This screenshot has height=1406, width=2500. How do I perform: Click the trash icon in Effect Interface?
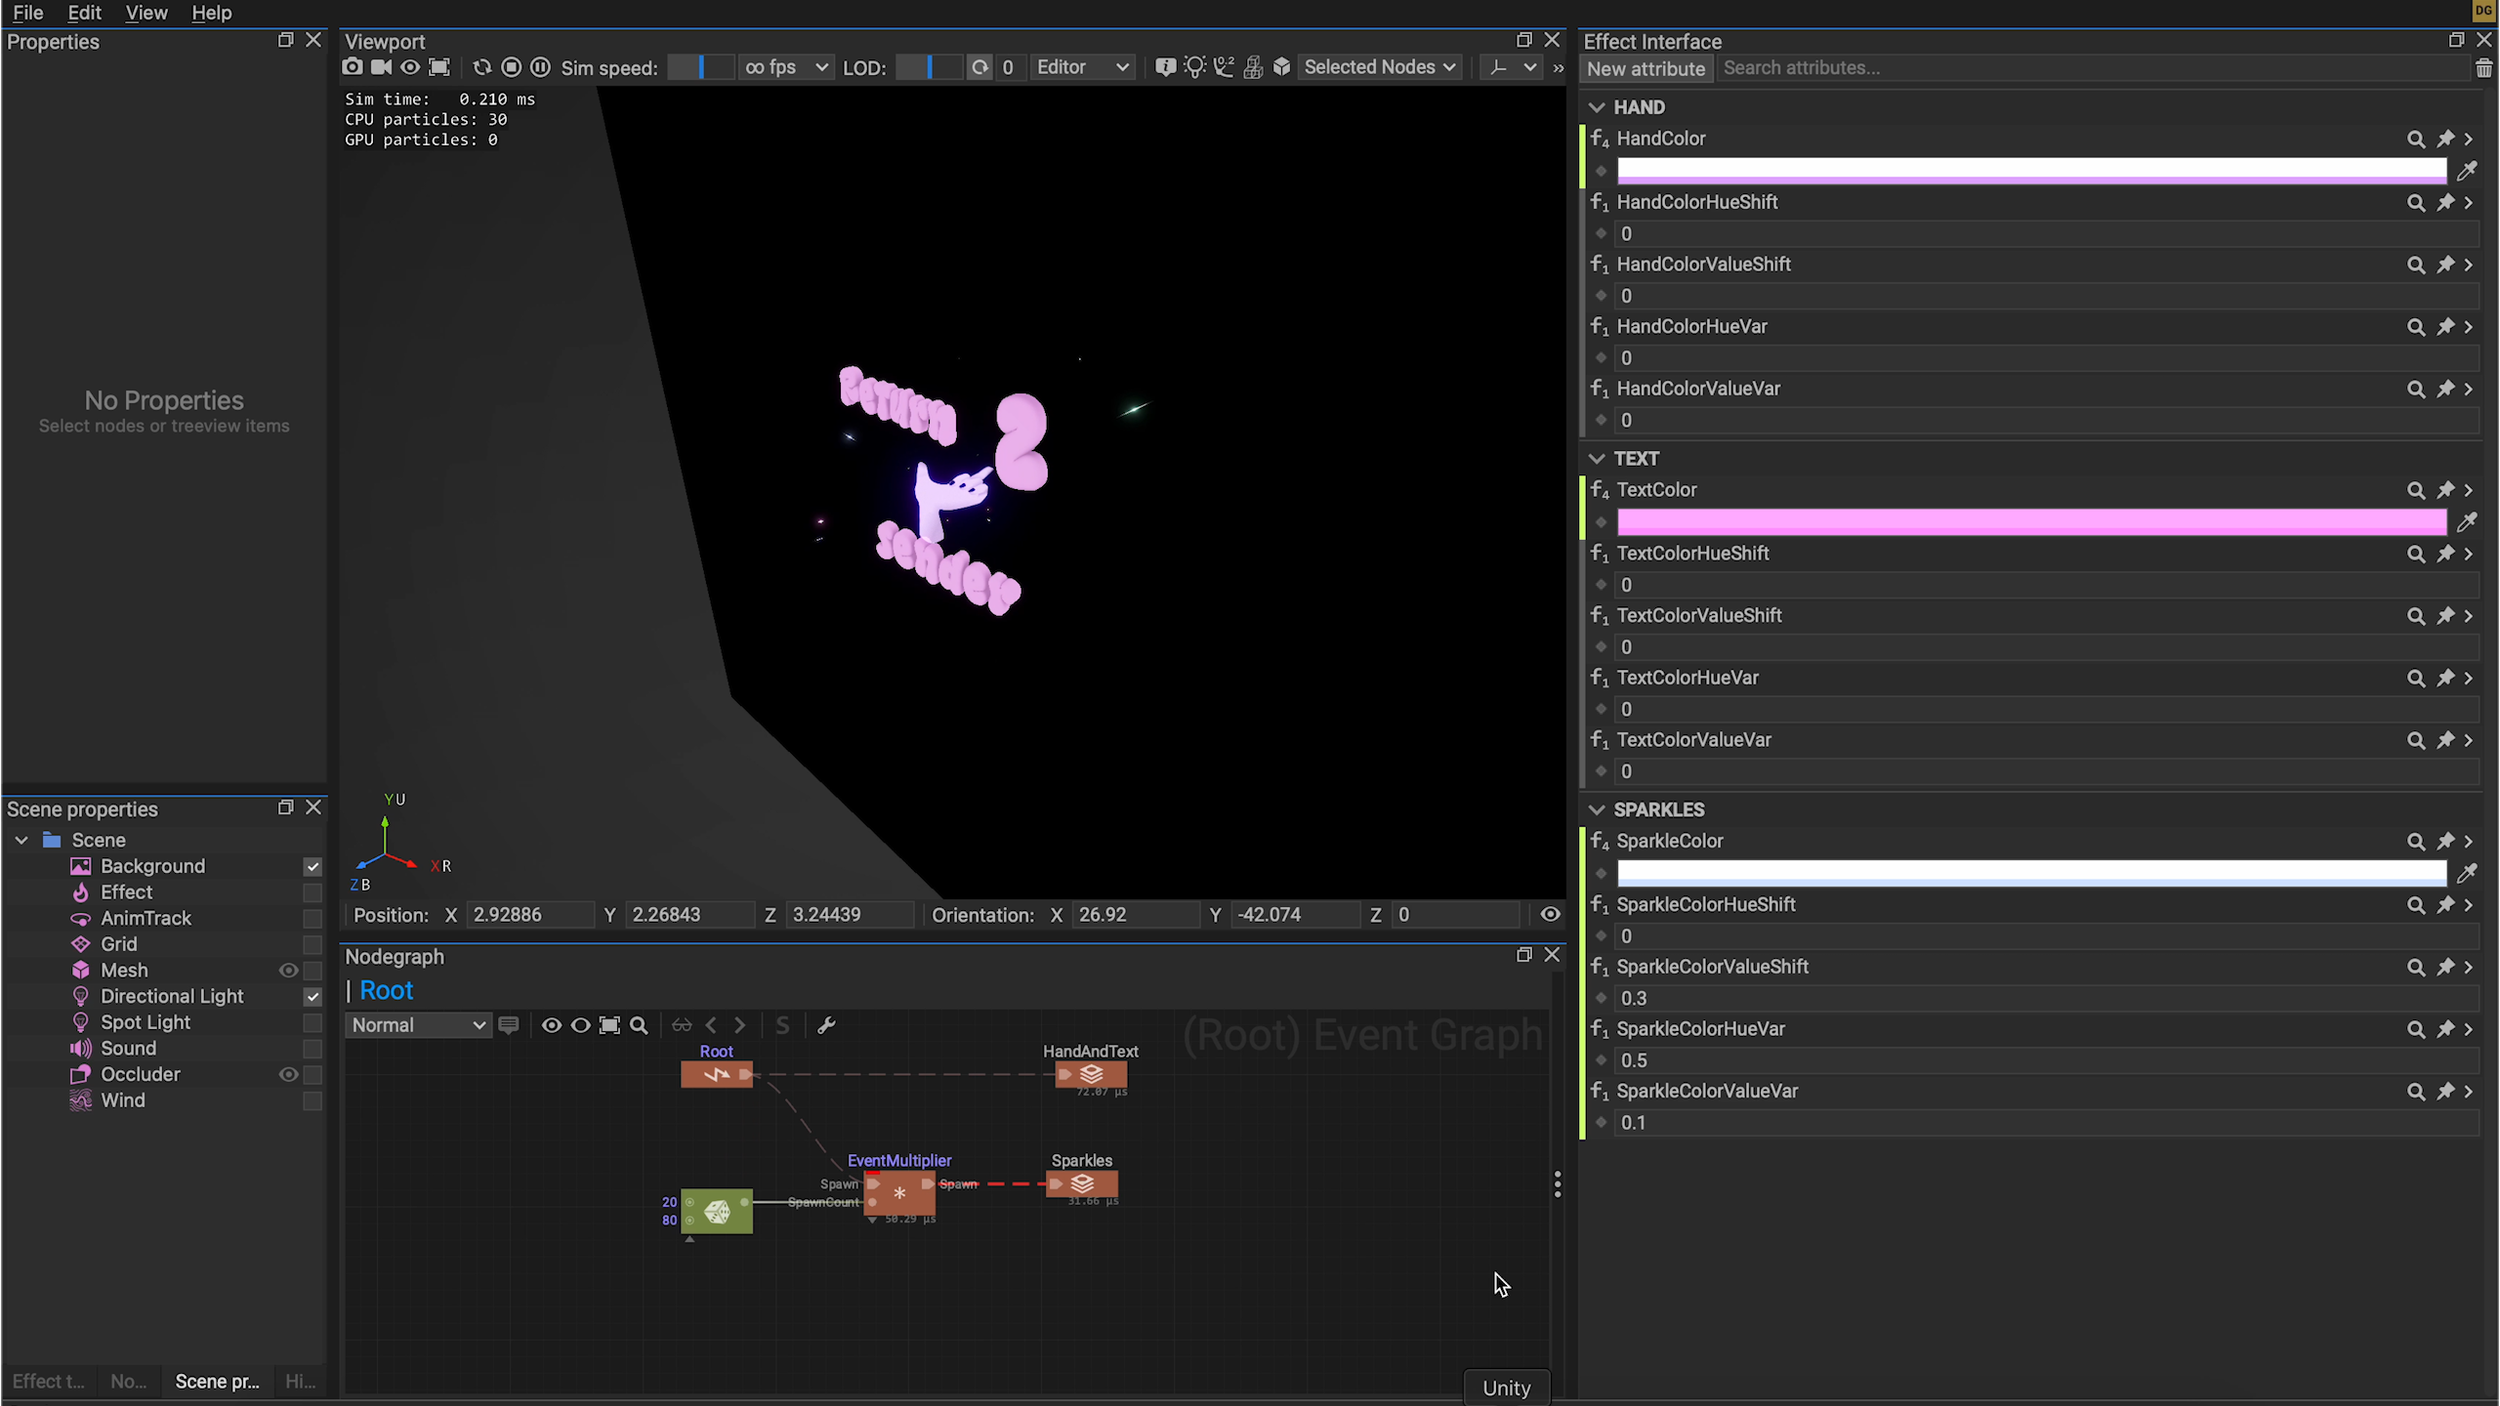(x=2483, y=68)
